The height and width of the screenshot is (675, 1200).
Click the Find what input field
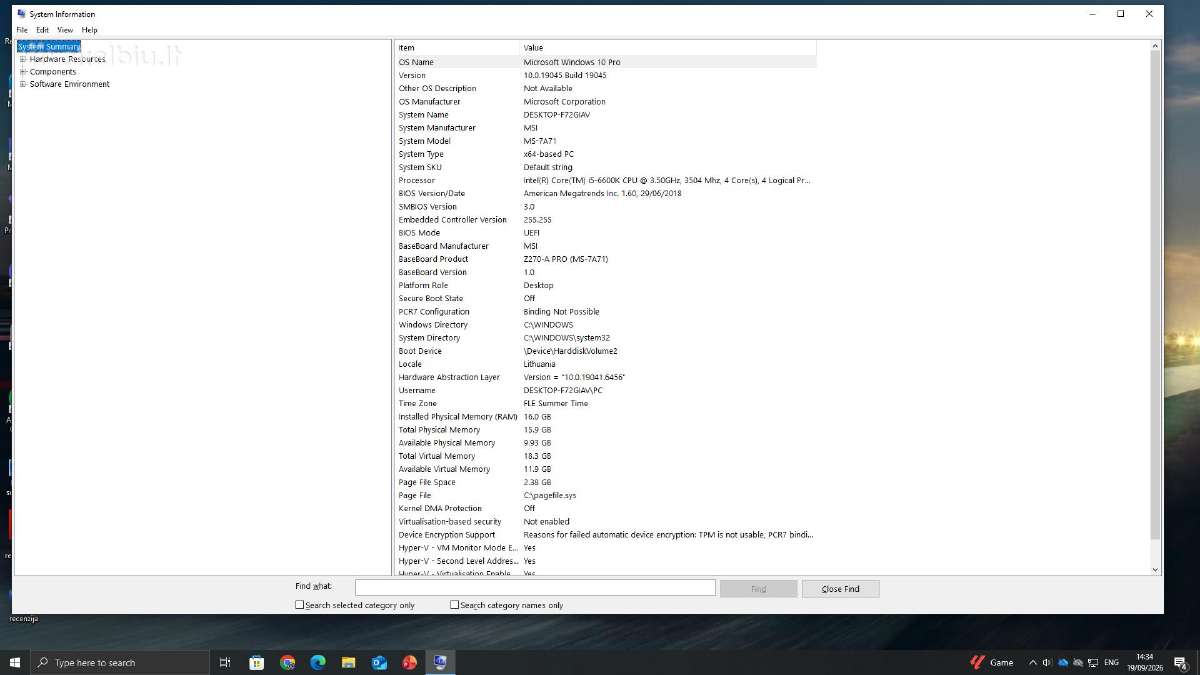535,588
